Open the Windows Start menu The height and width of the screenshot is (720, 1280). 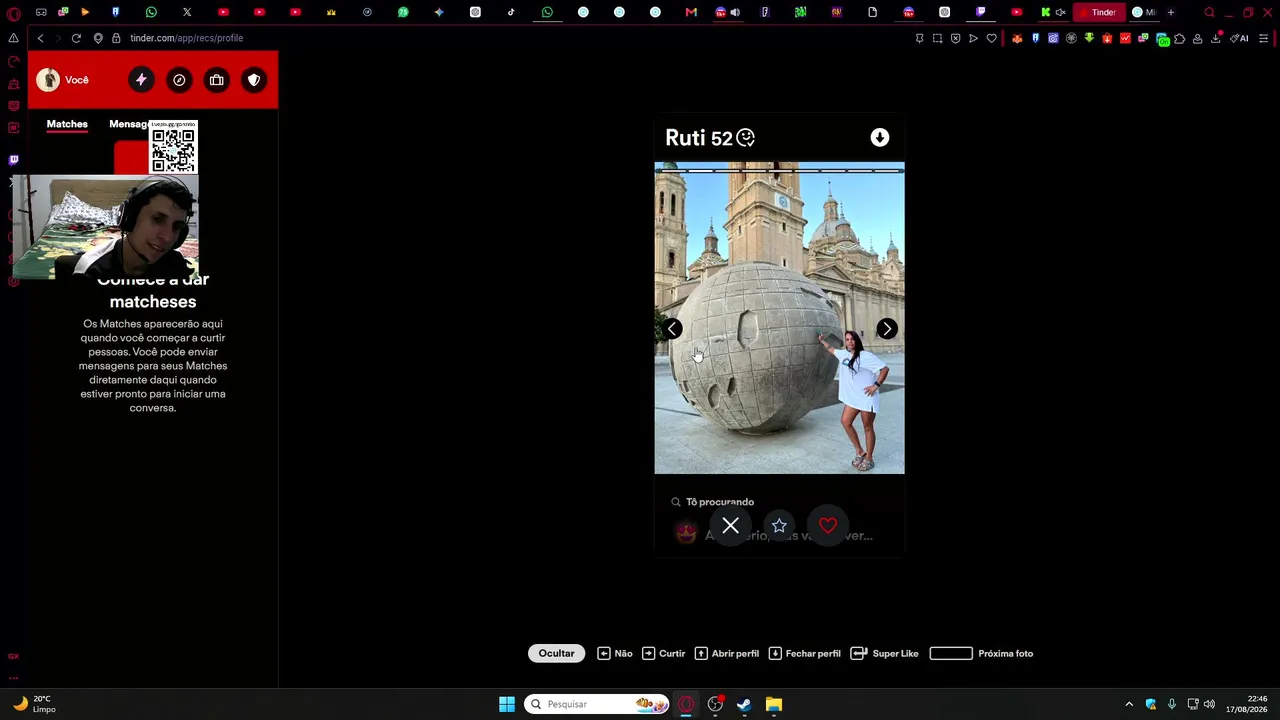[x=507, y=704]
